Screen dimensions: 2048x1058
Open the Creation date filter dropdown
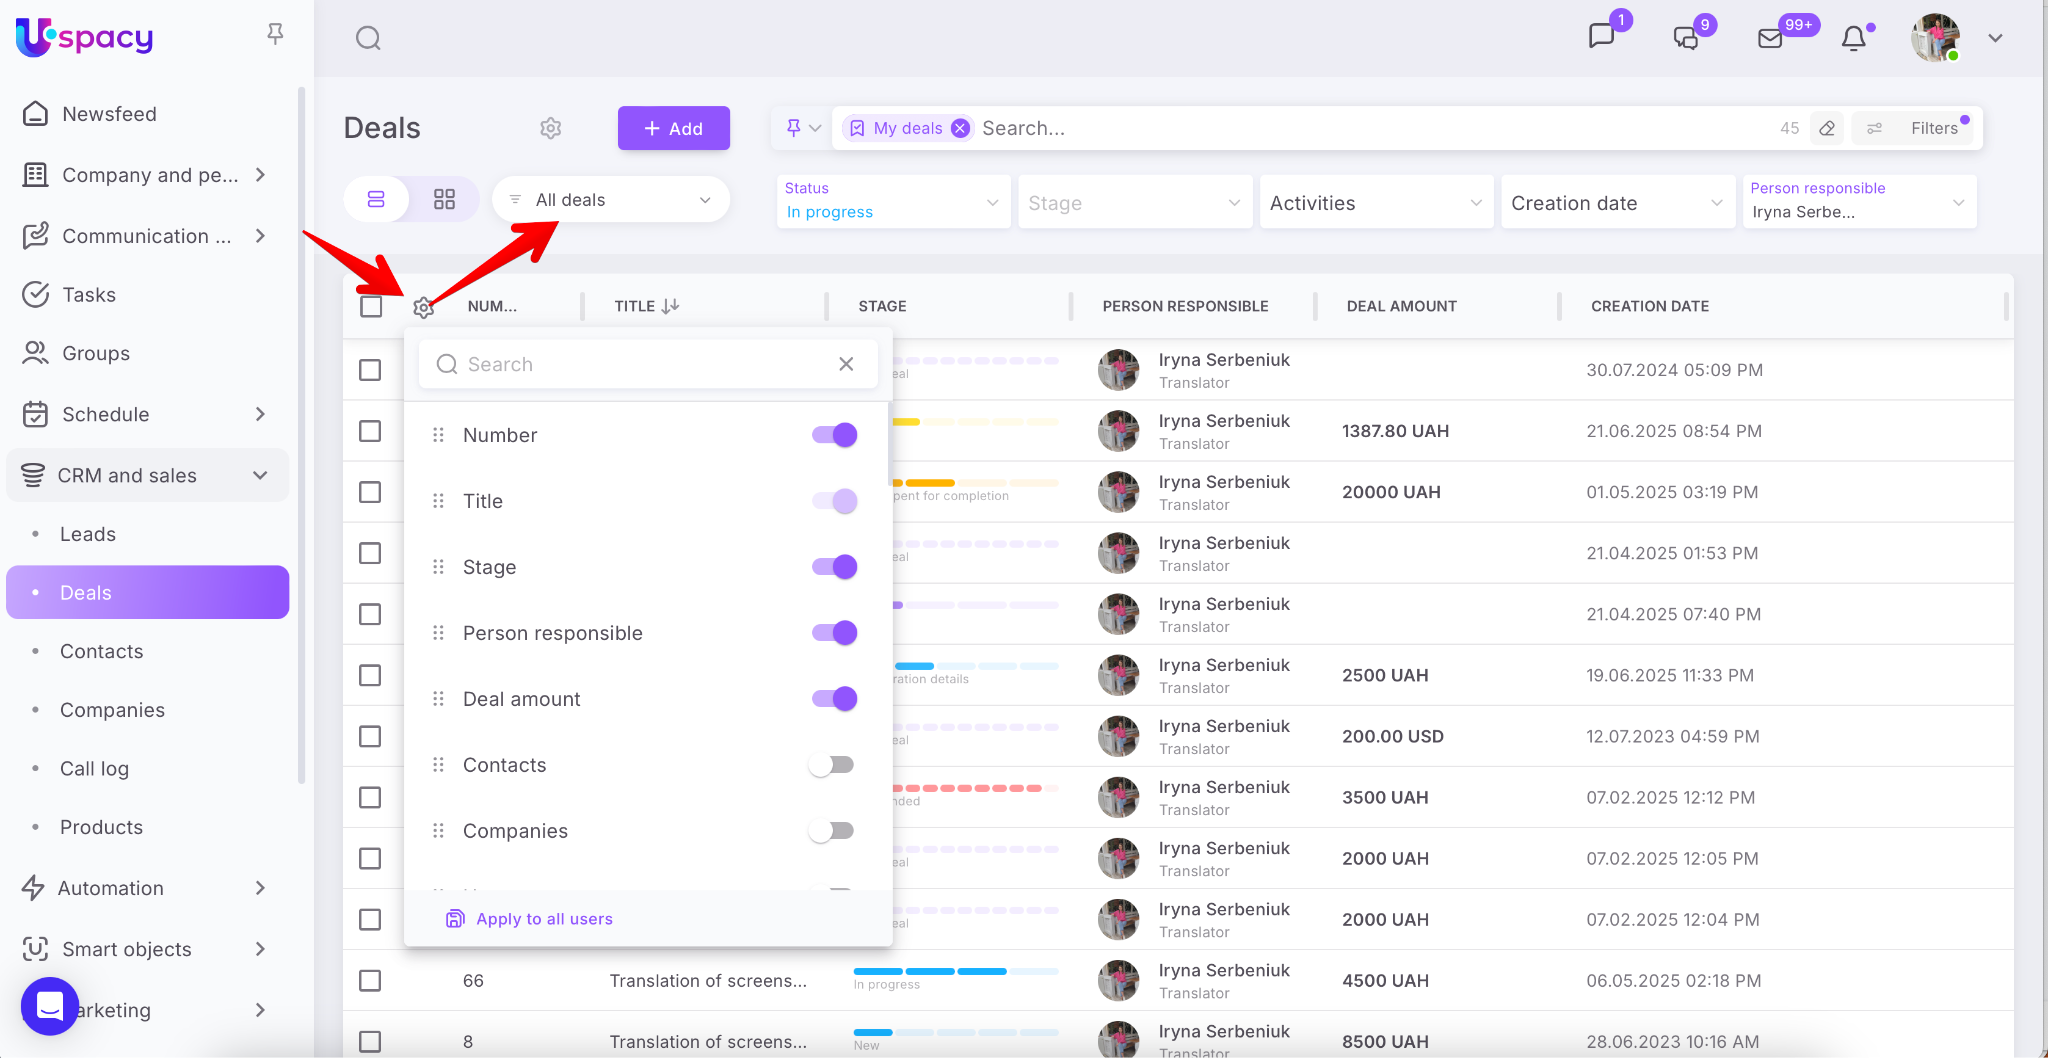(x=1616, y=203)
